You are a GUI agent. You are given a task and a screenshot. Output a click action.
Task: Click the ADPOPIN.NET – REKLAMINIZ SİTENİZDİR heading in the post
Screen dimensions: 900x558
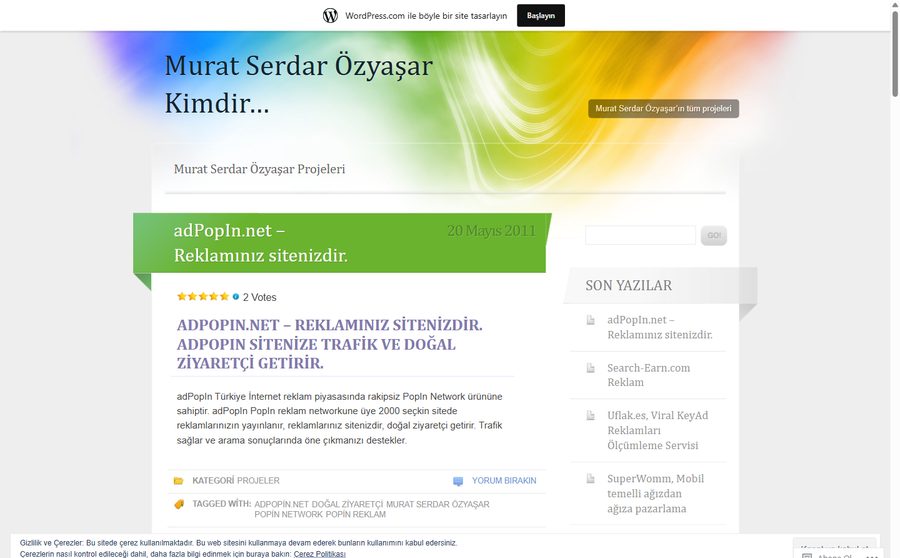[329, 344]
